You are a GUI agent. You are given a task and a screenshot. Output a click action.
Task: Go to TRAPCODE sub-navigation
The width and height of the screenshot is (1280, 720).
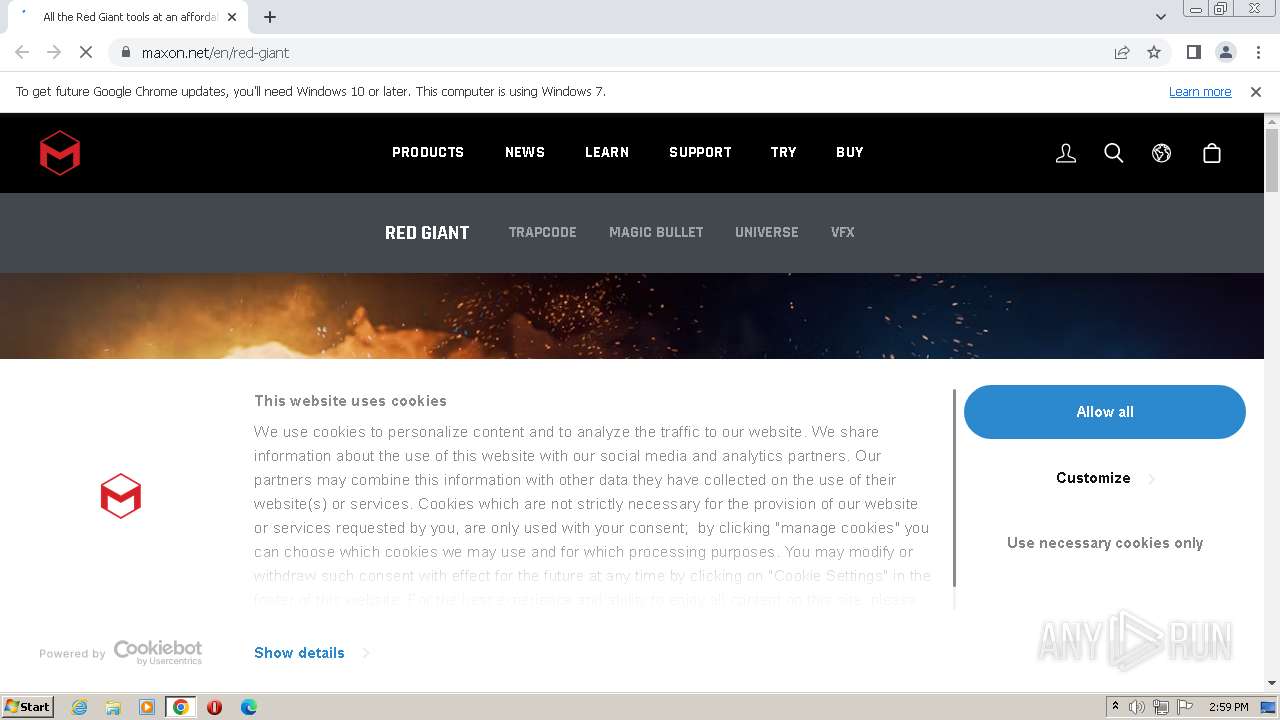click(543, 233)
